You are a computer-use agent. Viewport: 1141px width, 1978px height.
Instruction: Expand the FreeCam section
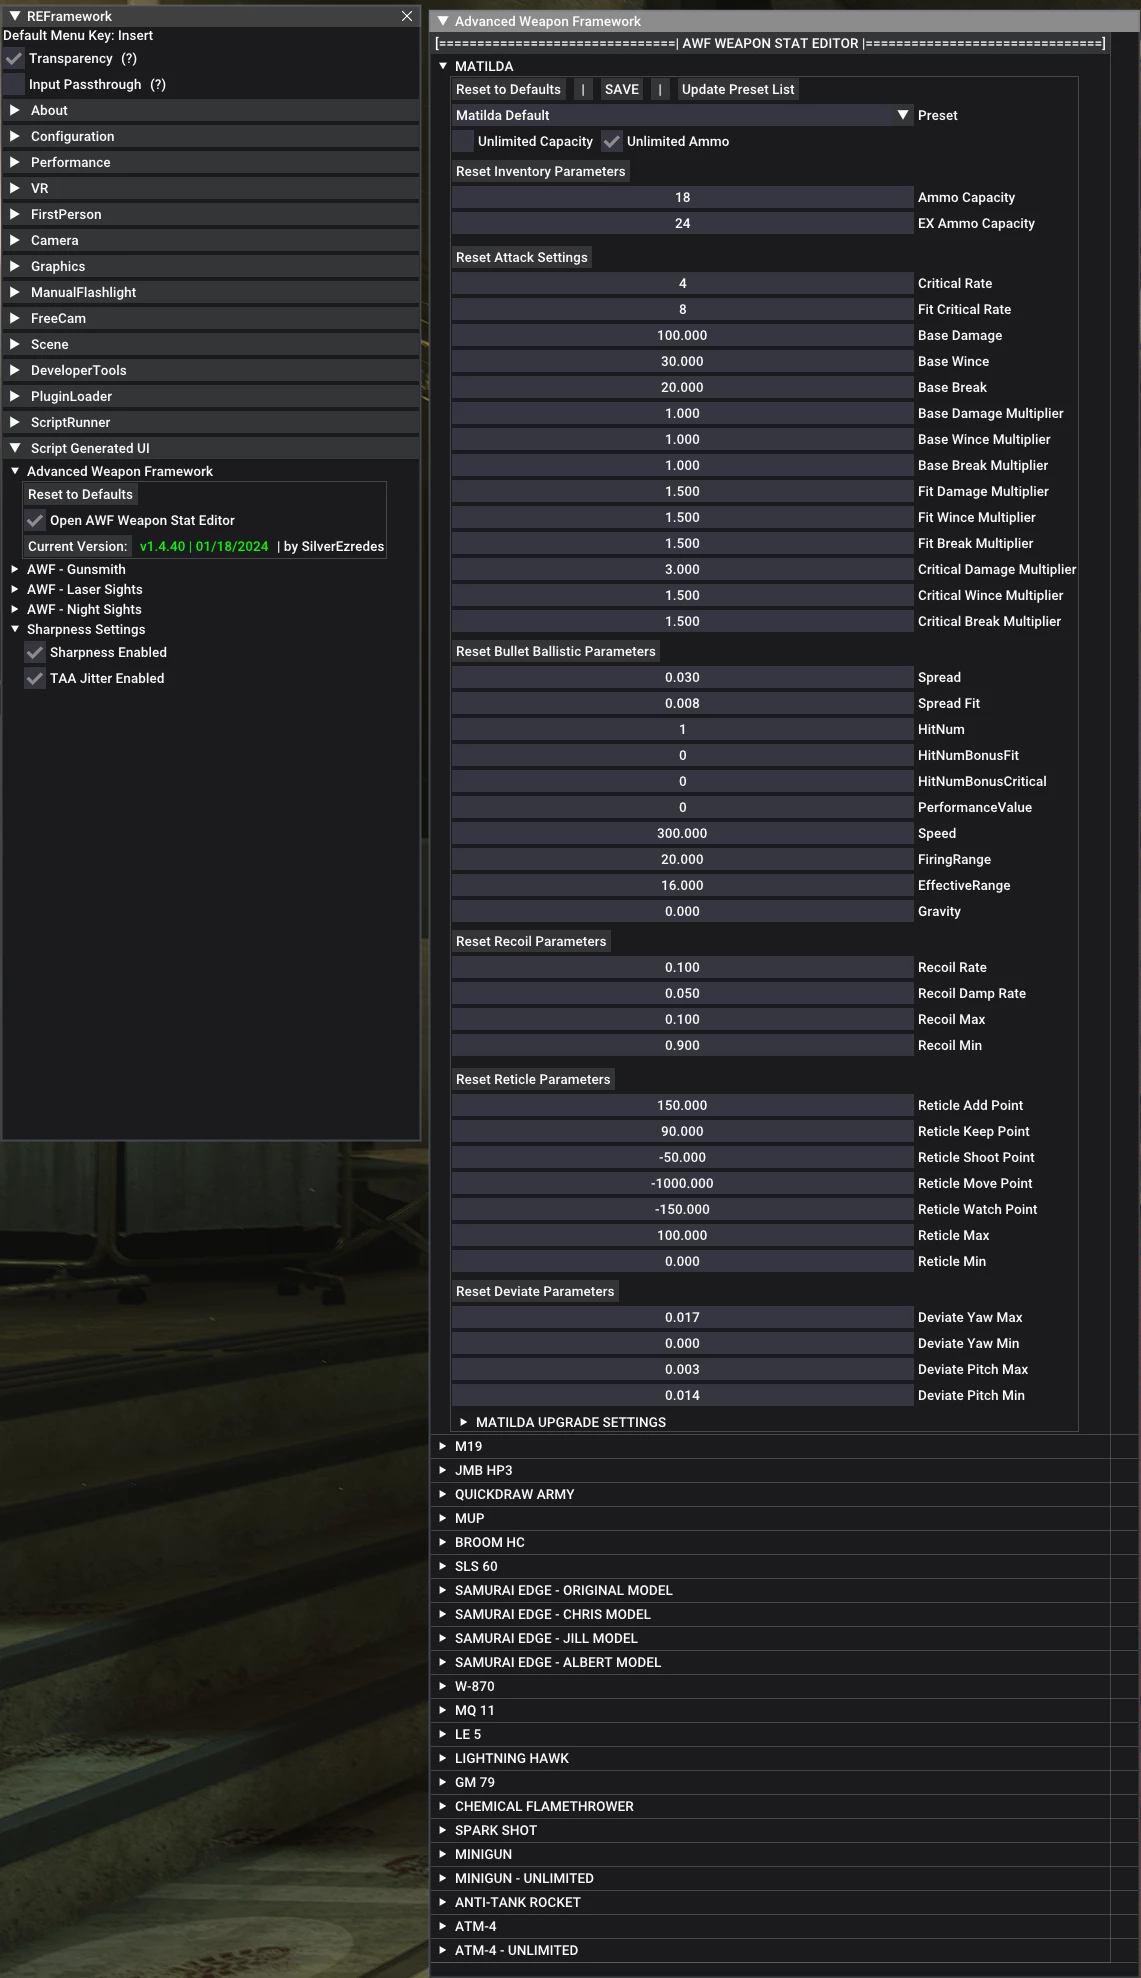click(x=211, y=318)
